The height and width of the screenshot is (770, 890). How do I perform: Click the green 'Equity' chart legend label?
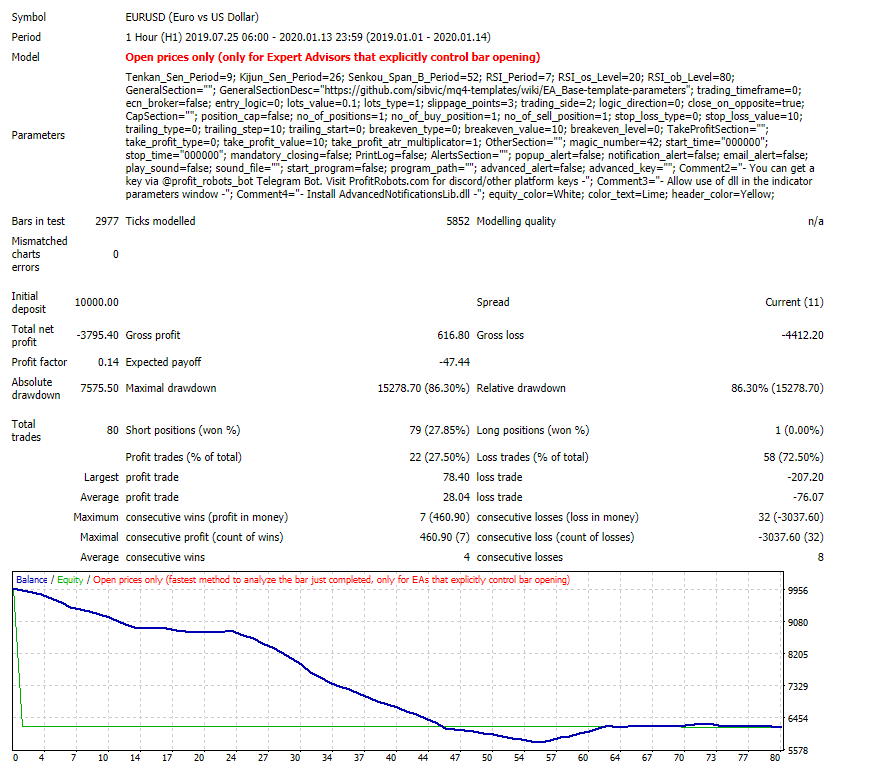tap(70, 579)
